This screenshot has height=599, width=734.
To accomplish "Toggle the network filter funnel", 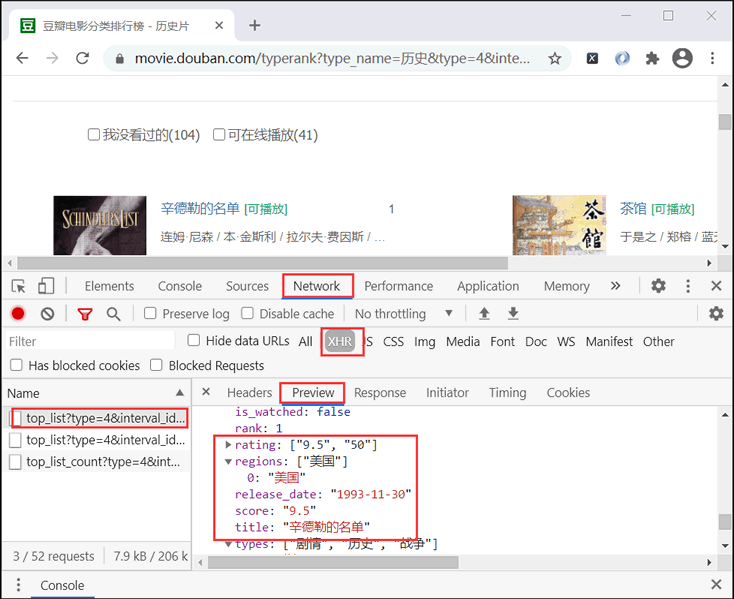I will point(85,314).
